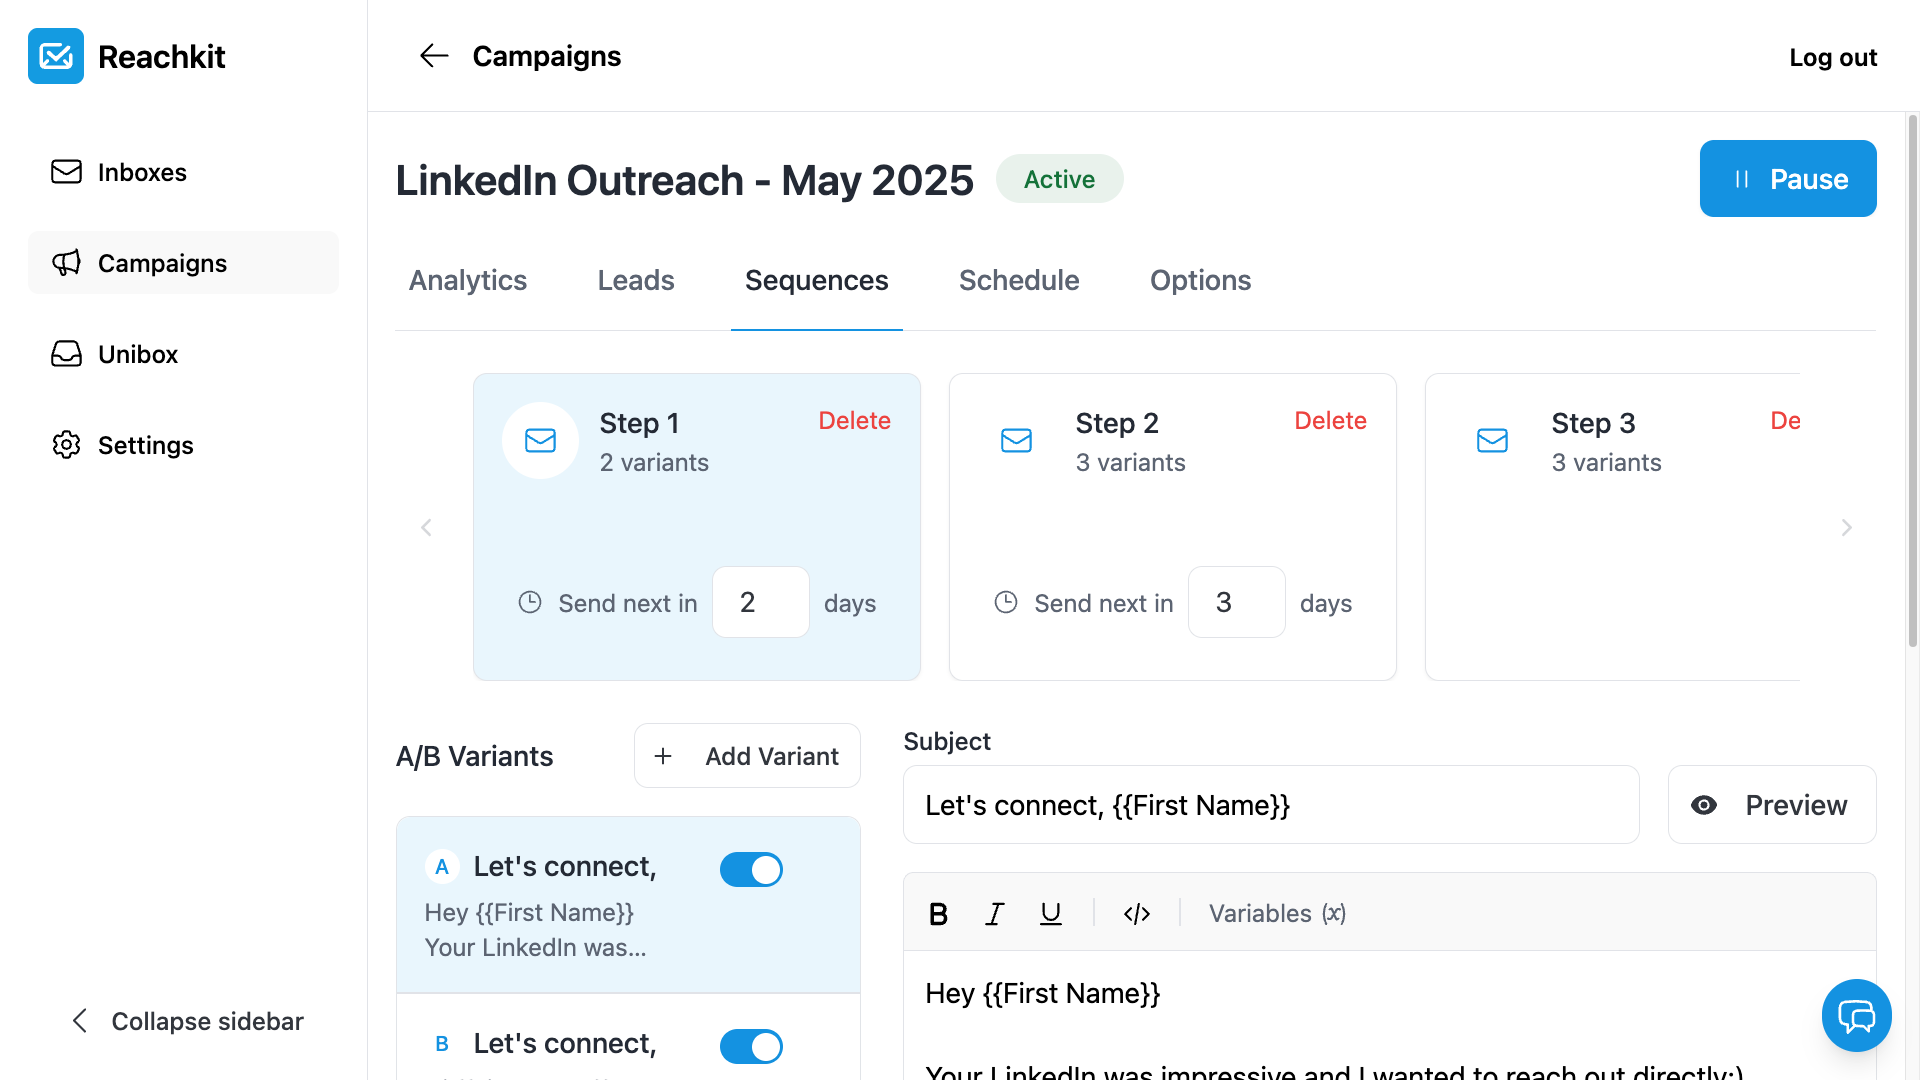Disable variant B toggle switch
The image size is (1920, 1080).
coord(751,1047)
